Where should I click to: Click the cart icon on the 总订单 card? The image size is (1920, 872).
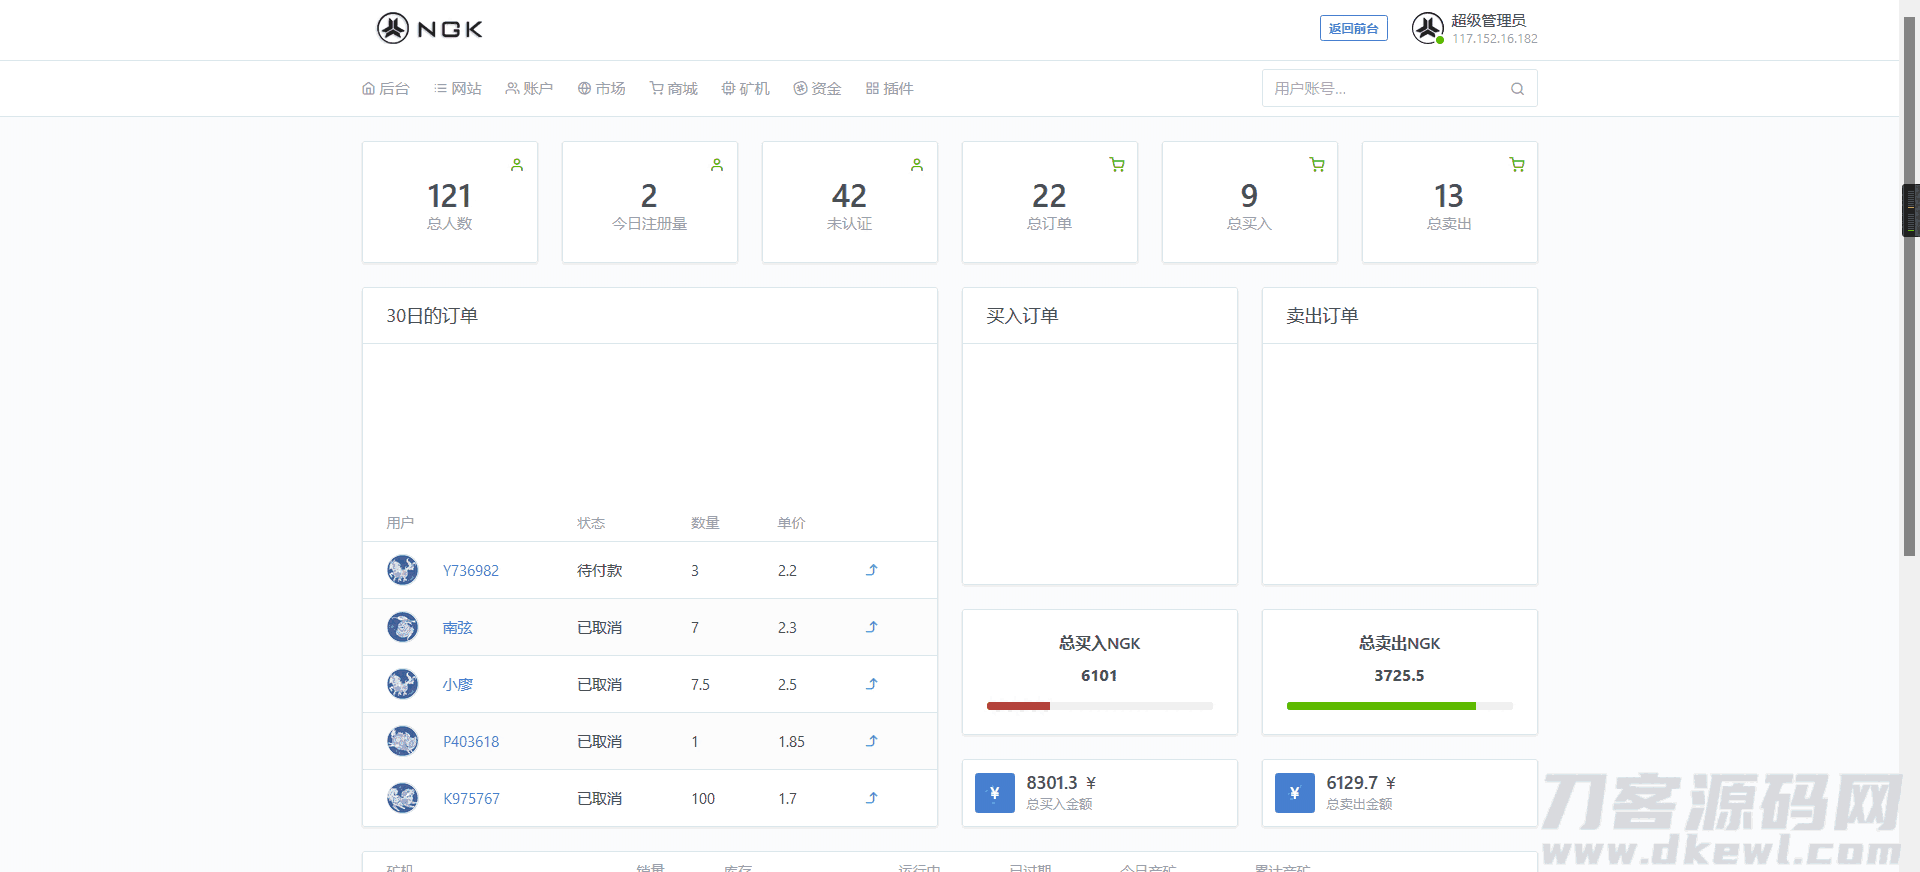click(x=1117, y=165)
